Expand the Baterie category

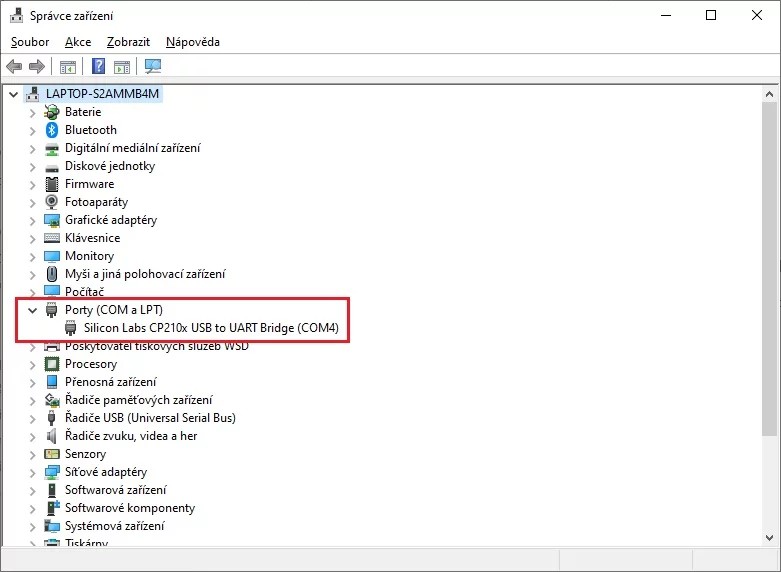32,113
